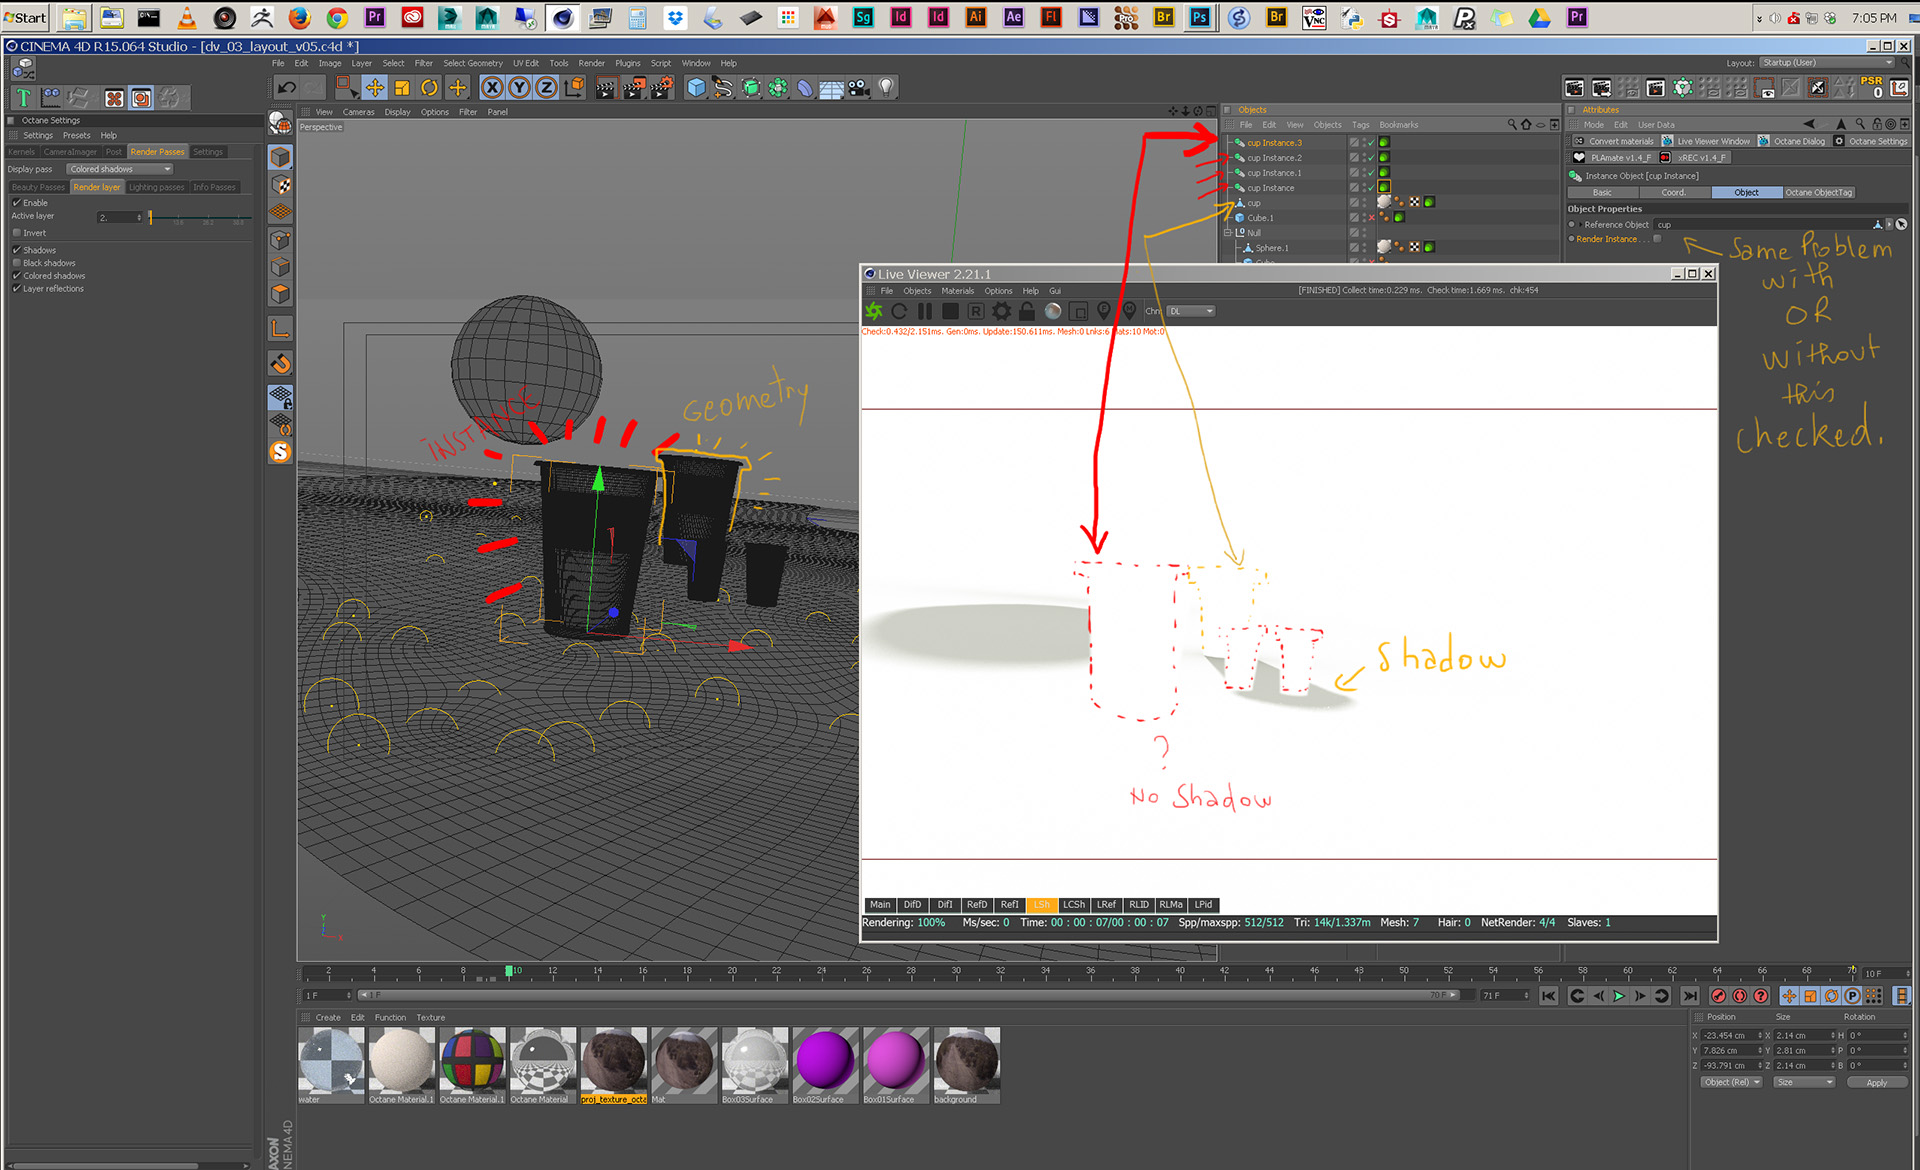Toggle clay mode sphere in Live Viewer
The height and width of the screenshot is (1170, 1920).
point(1052,311)
